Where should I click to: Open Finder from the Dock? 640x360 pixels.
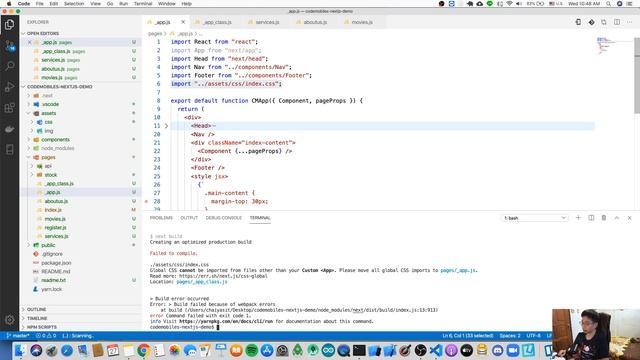pyautogui.click(x=20, y=351)
